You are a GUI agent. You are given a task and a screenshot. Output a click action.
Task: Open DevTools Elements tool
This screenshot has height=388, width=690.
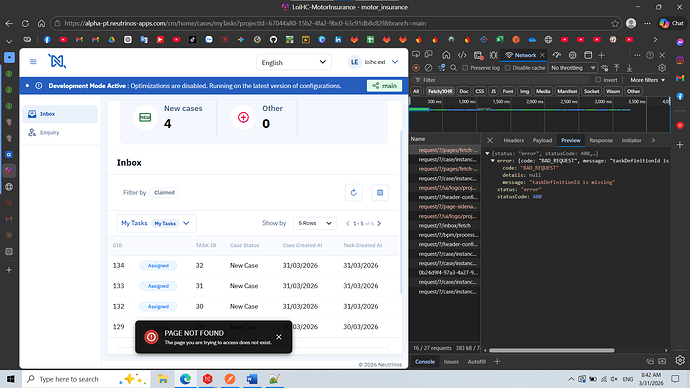click(x=462, y=55)
